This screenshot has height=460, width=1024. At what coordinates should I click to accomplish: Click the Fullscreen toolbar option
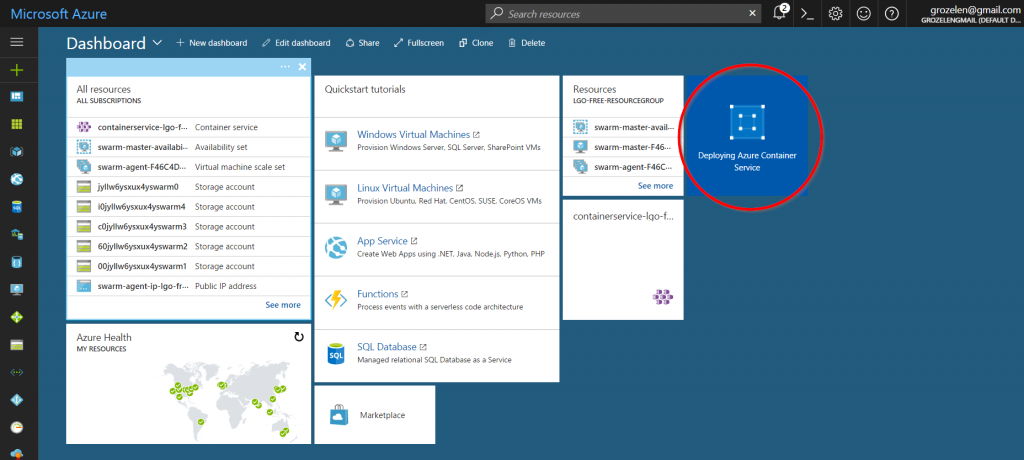[x=419, y=43]
